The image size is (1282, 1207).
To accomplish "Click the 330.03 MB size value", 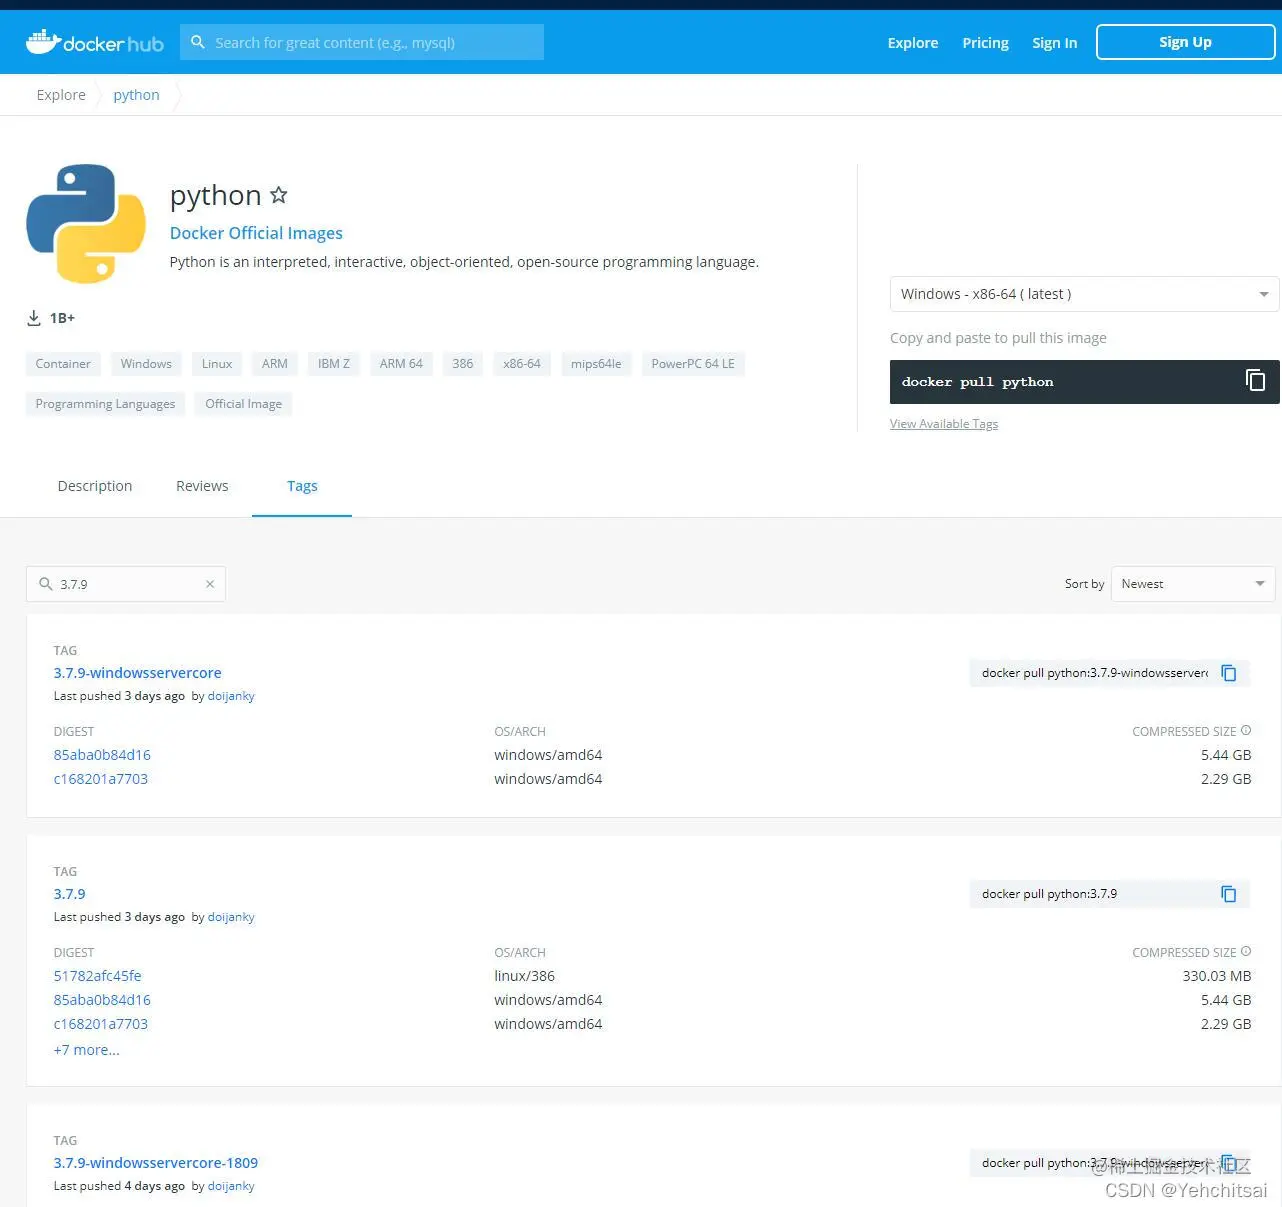I will pos(1217,976).
